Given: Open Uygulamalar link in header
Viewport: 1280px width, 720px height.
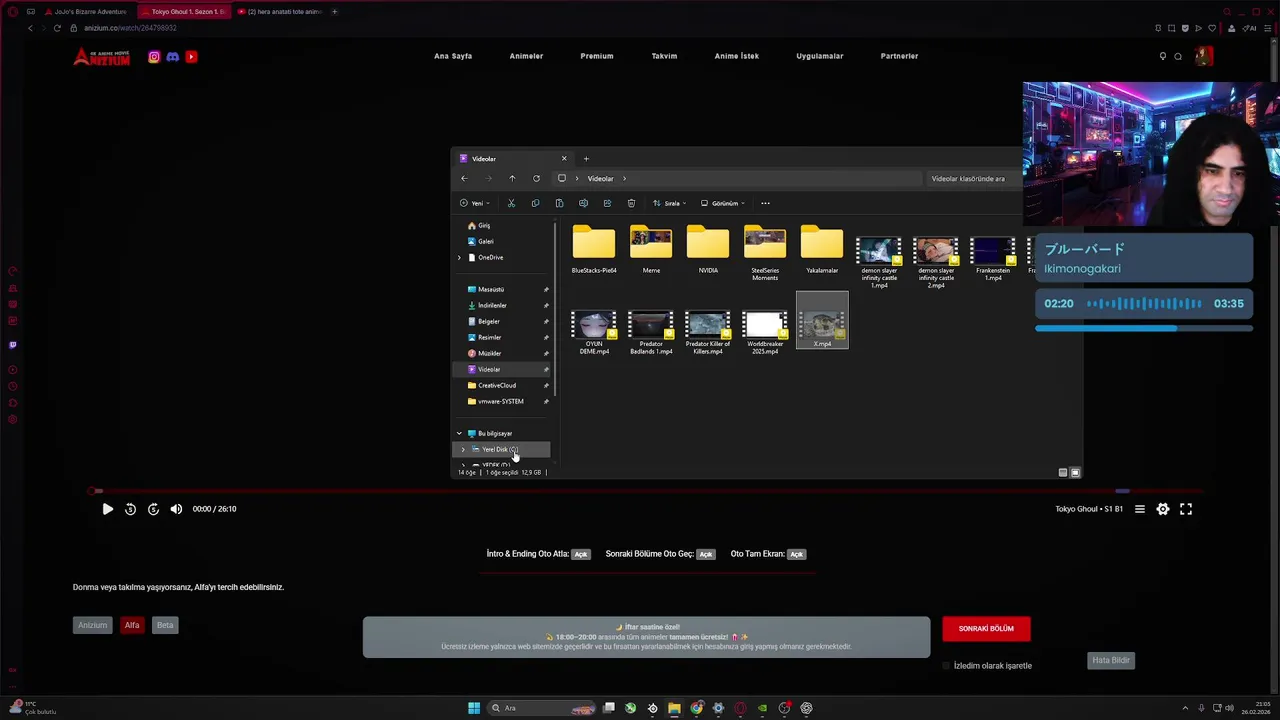Looking at the screenshot, I should point(820,56).
